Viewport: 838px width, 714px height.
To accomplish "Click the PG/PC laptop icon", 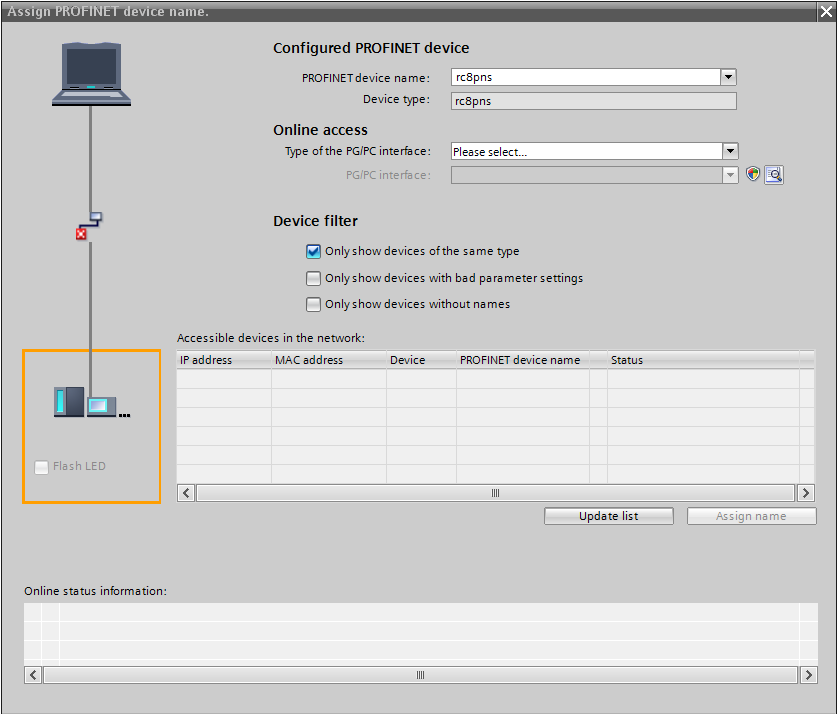I will 91,73.
